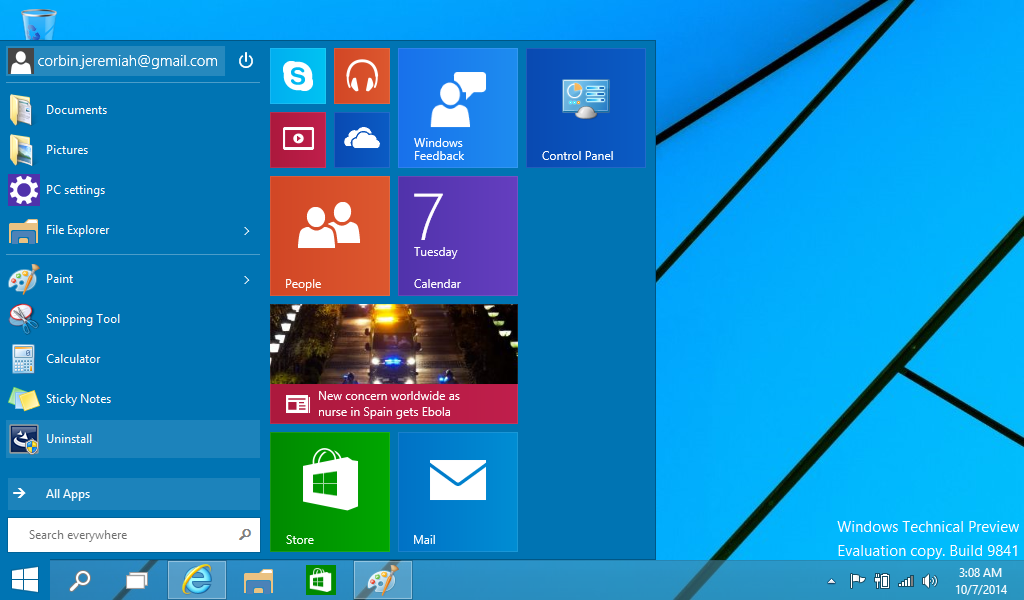
Task: Open the Video tile
Action: (x=298, y=140)
